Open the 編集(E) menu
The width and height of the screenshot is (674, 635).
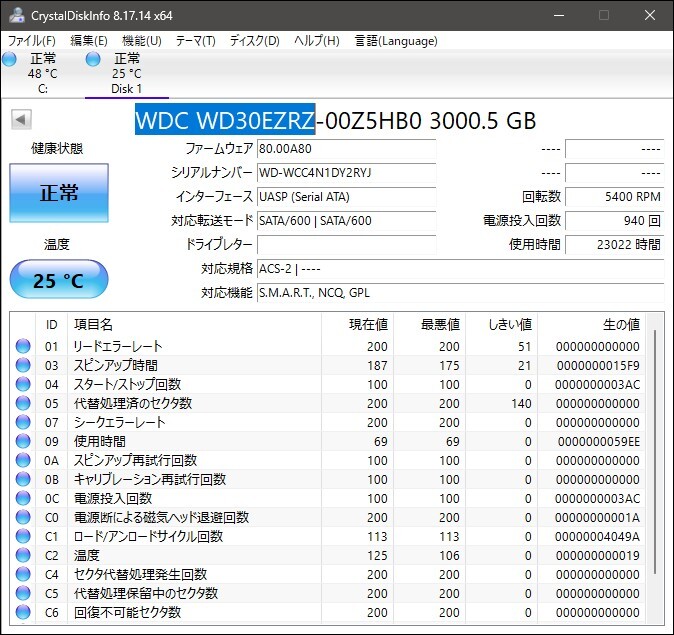coord(89,41)
